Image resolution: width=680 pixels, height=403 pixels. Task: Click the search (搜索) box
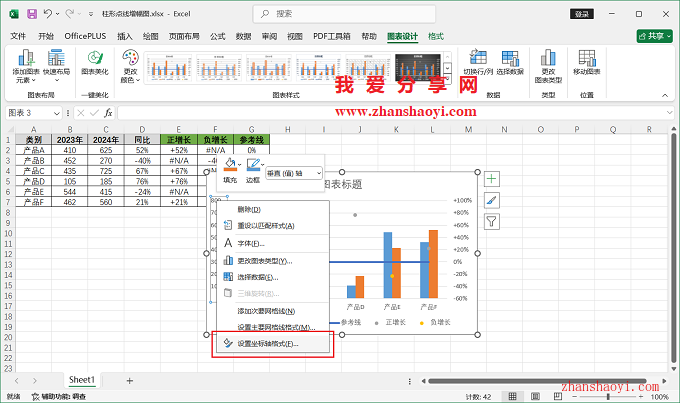coord(344,14)
